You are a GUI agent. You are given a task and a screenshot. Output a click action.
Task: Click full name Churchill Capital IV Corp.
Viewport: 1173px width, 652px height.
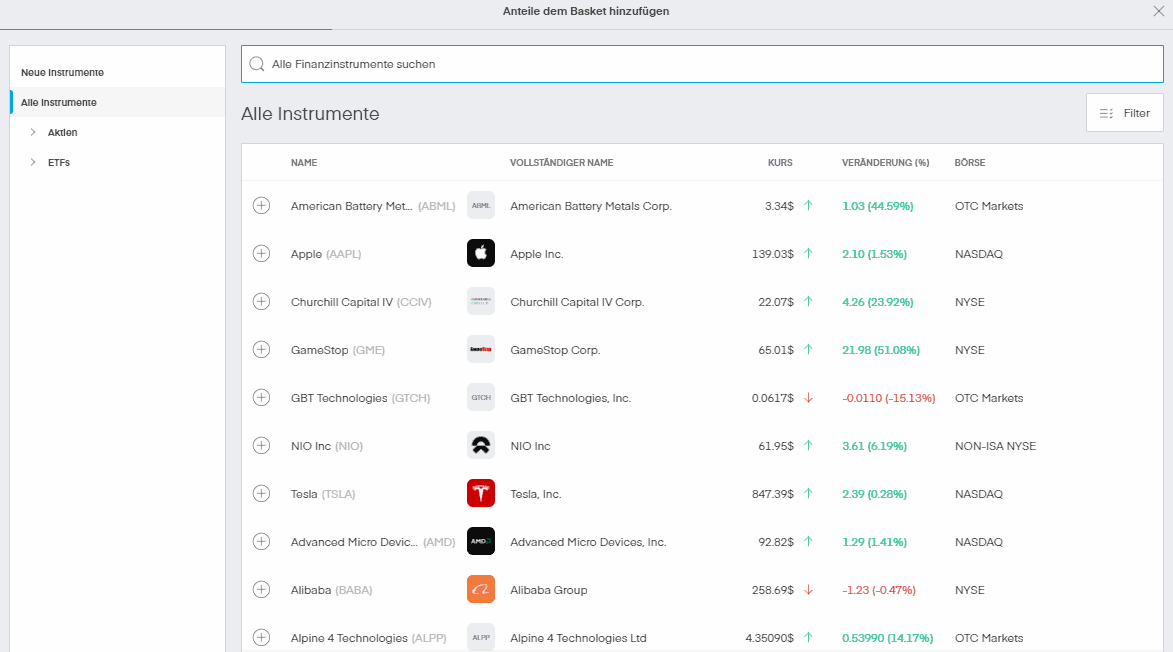(x=577, y=302)
